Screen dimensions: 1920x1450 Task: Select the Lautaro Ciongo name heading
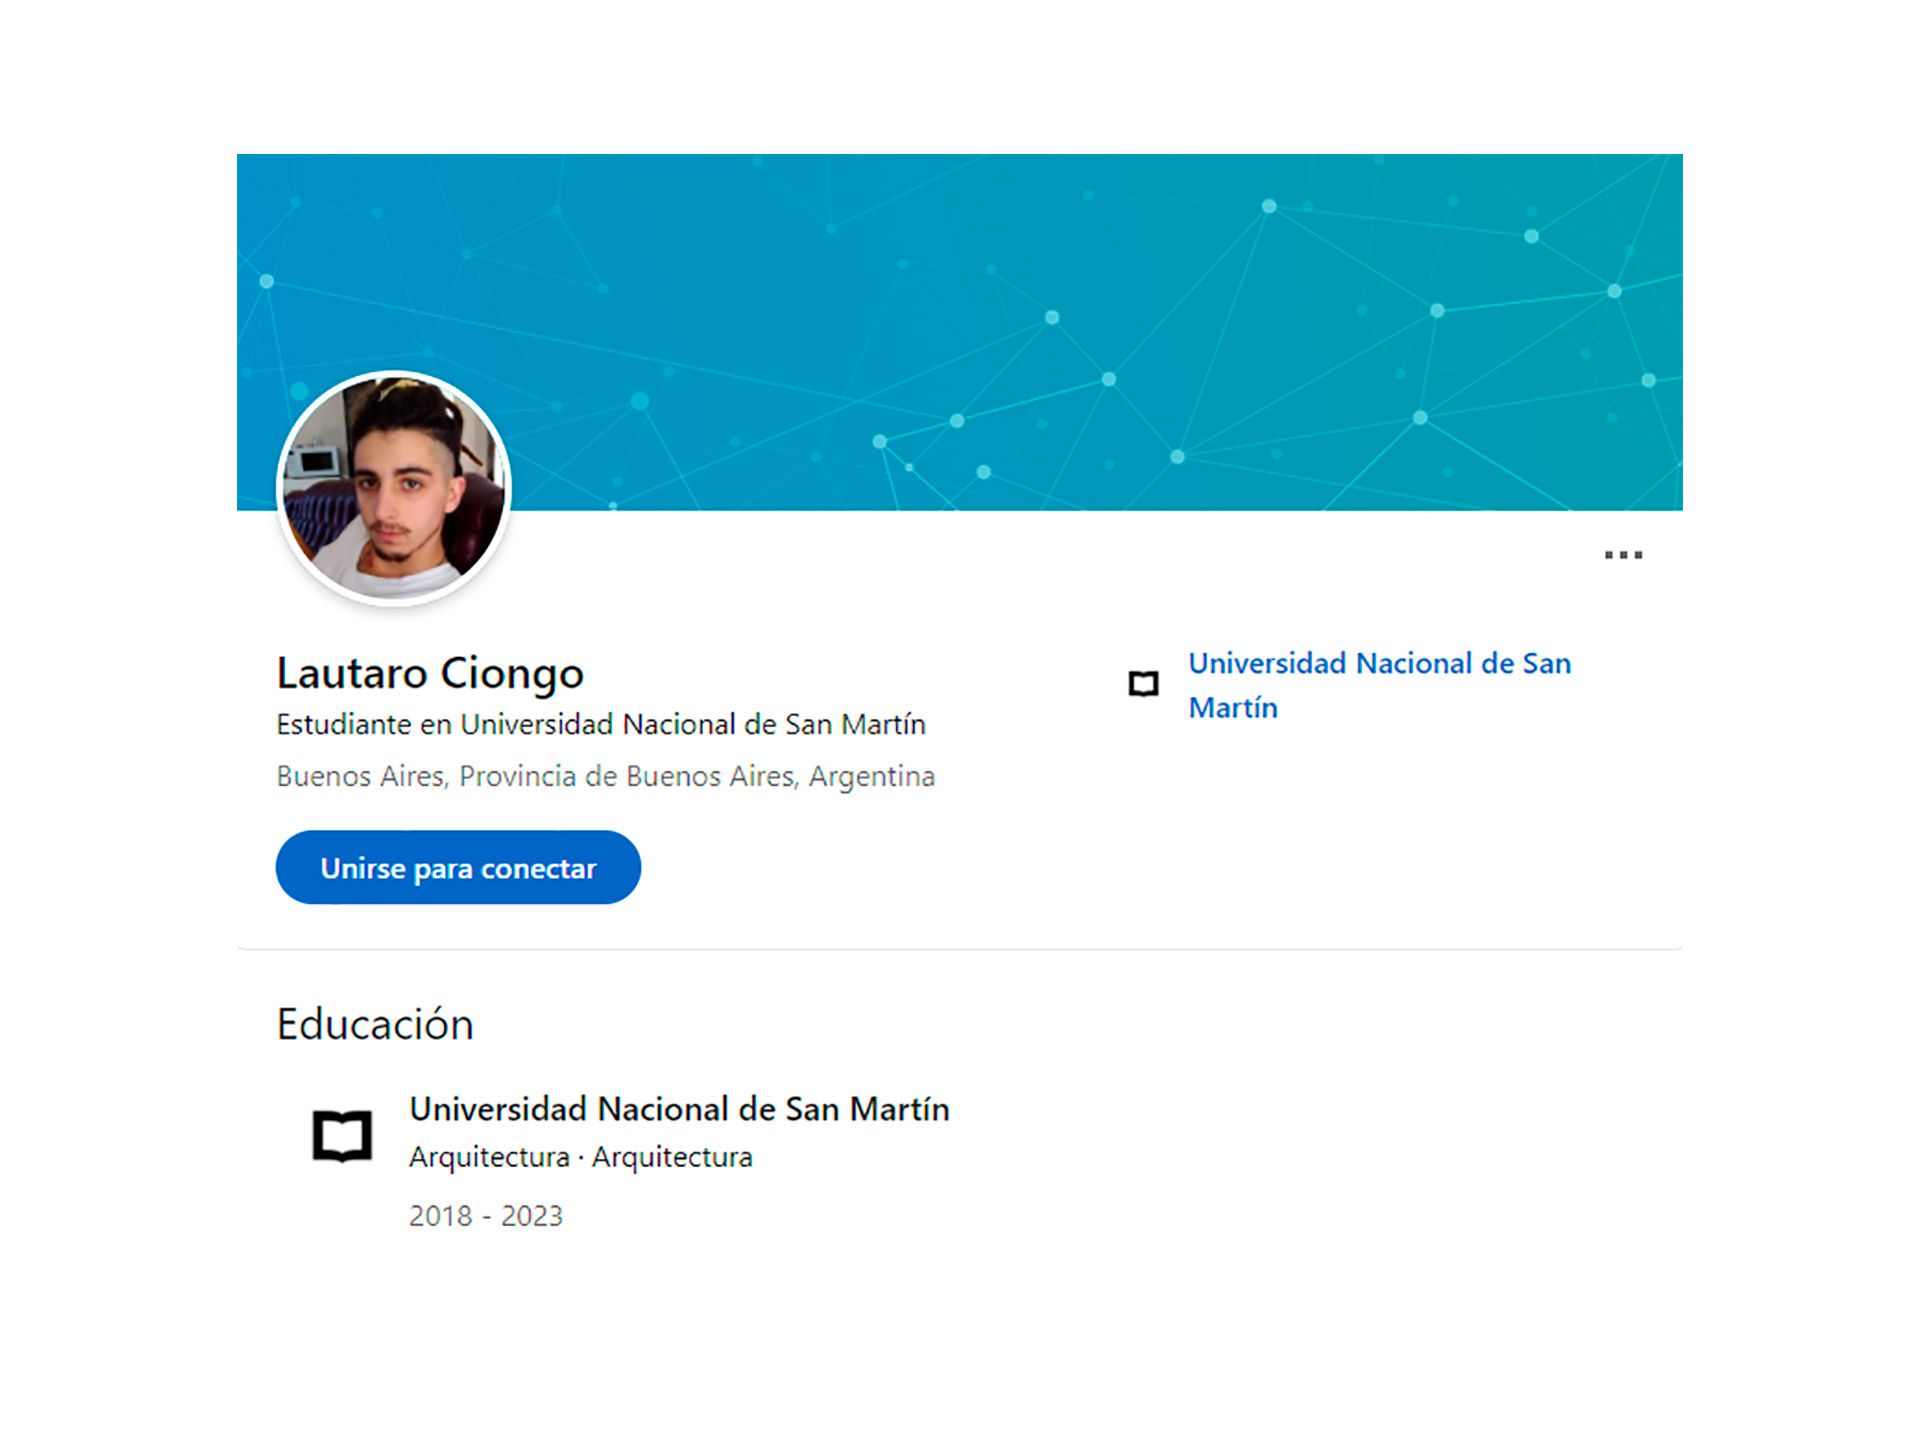coord(430,673)
